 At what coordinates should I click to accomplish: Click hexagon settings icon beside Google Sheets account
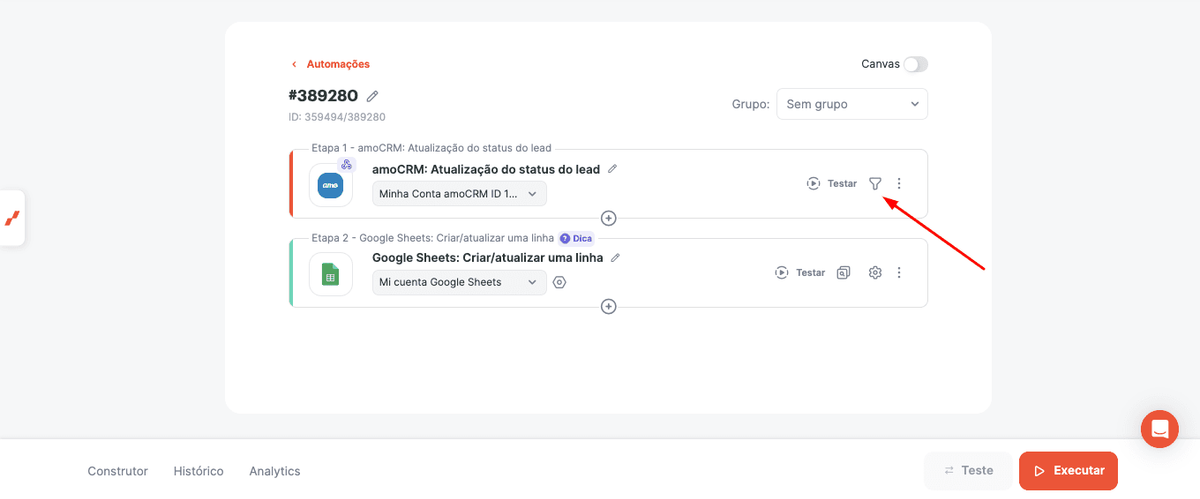(559, 283)
